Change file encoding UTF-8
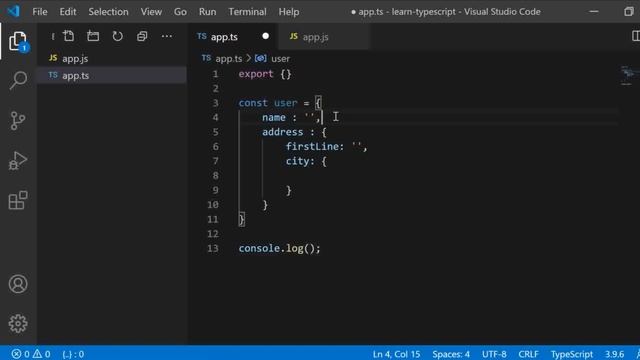This screenshot has height=360, width=640. click(494, 354)
